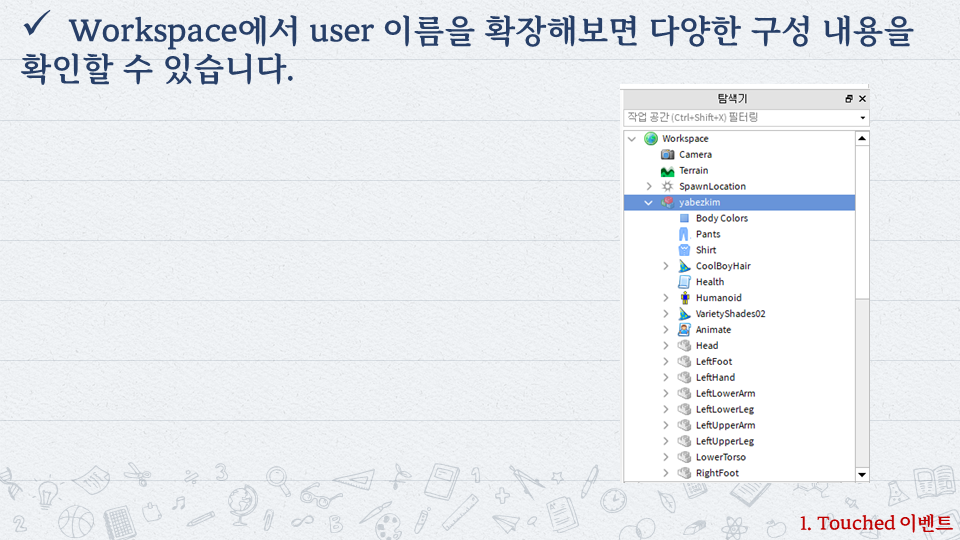
Task: Click the Shirt icon
Action: click(x=684, y=250)
